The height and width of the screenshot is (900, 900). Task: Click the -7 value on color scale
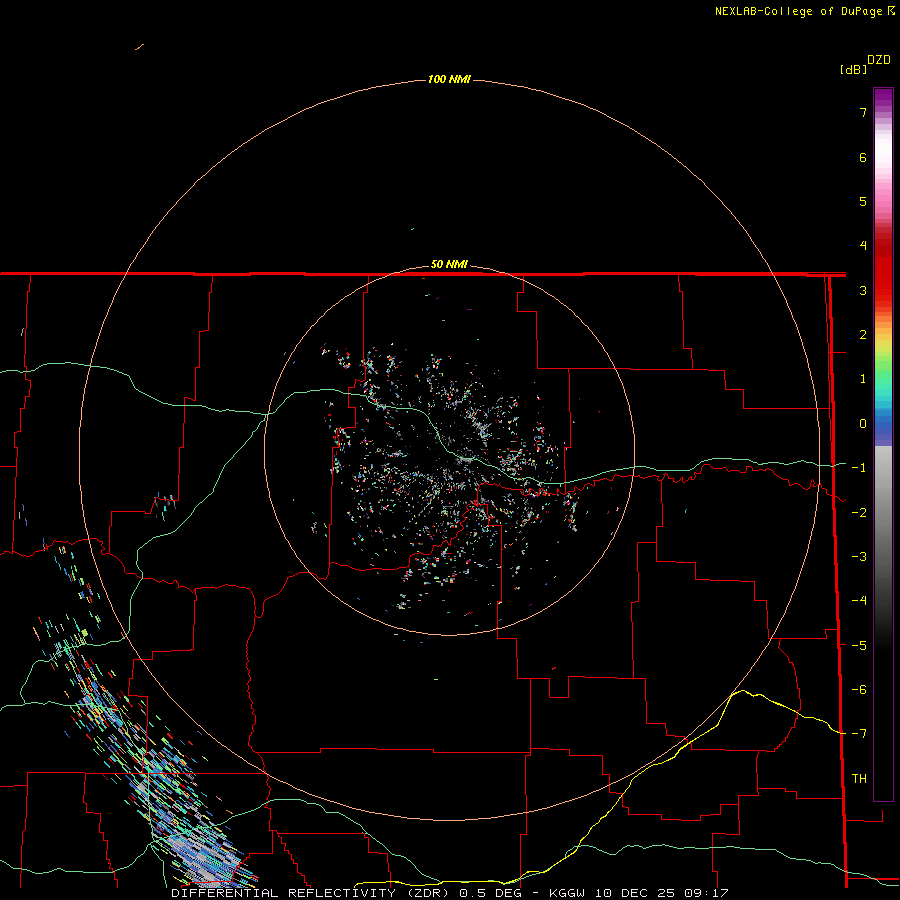coord(859,734)
